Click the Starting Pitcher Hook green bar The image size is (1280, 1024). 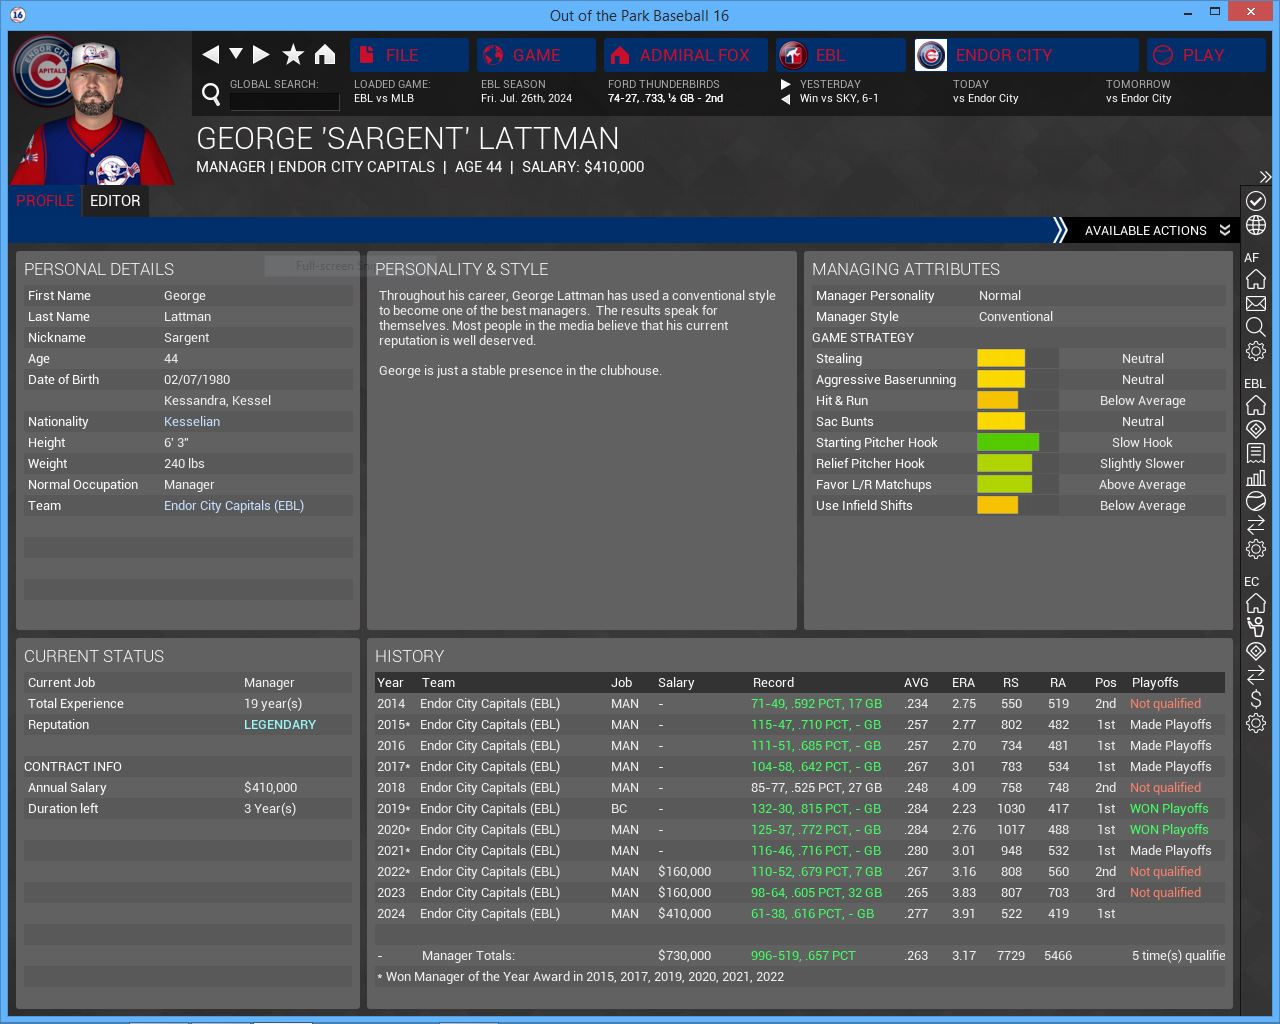coord(1008,443)
